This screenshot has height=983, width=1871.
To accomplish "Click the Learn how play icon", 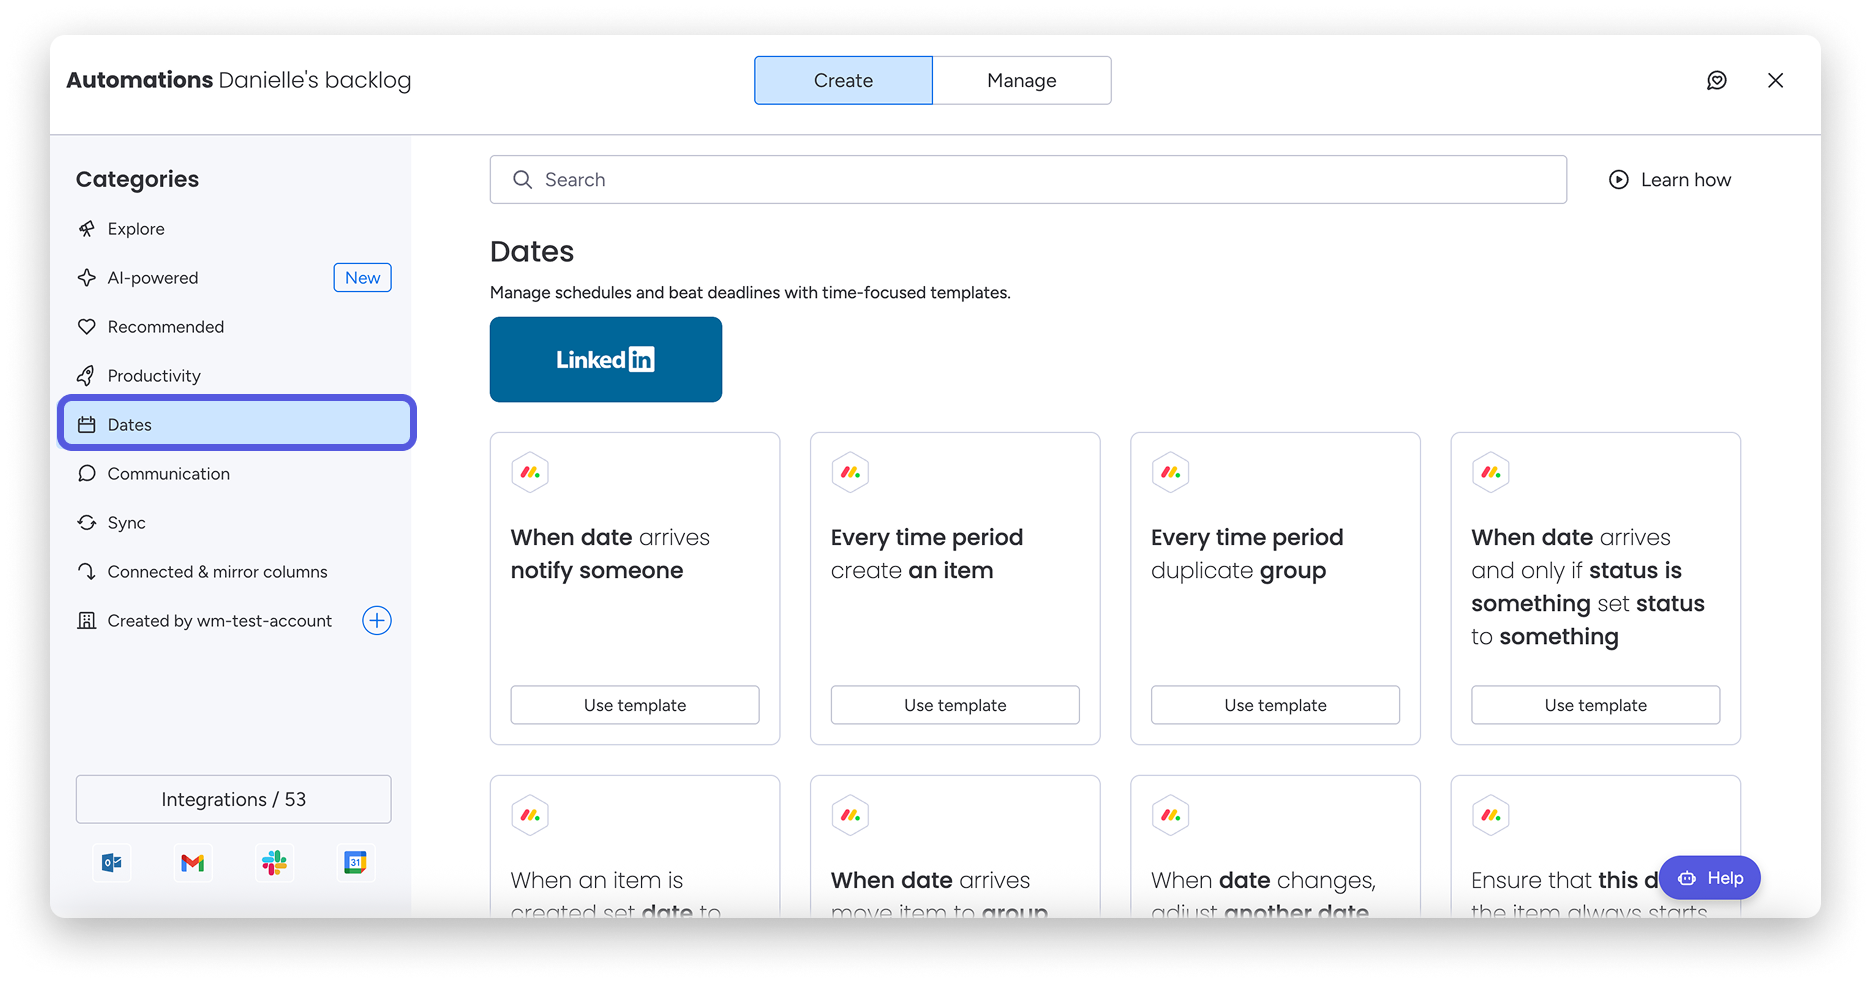I will (x=1618, y=180).
